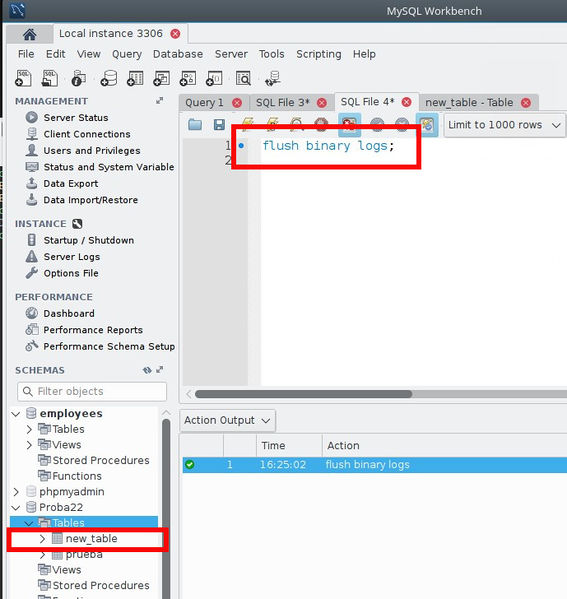Viewport: 567px width, 599px height.
Task: Open the Scripting menu
Action: pos(319,54)
